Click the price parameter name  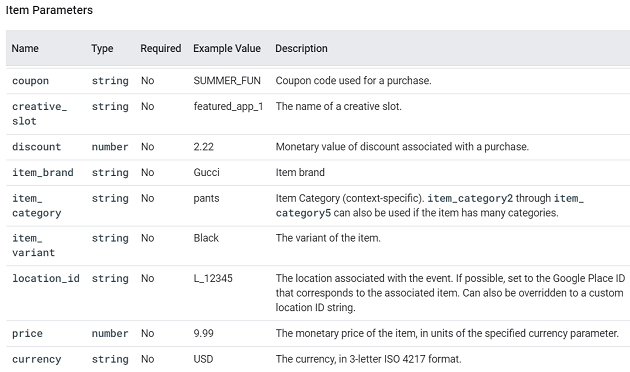27,333
